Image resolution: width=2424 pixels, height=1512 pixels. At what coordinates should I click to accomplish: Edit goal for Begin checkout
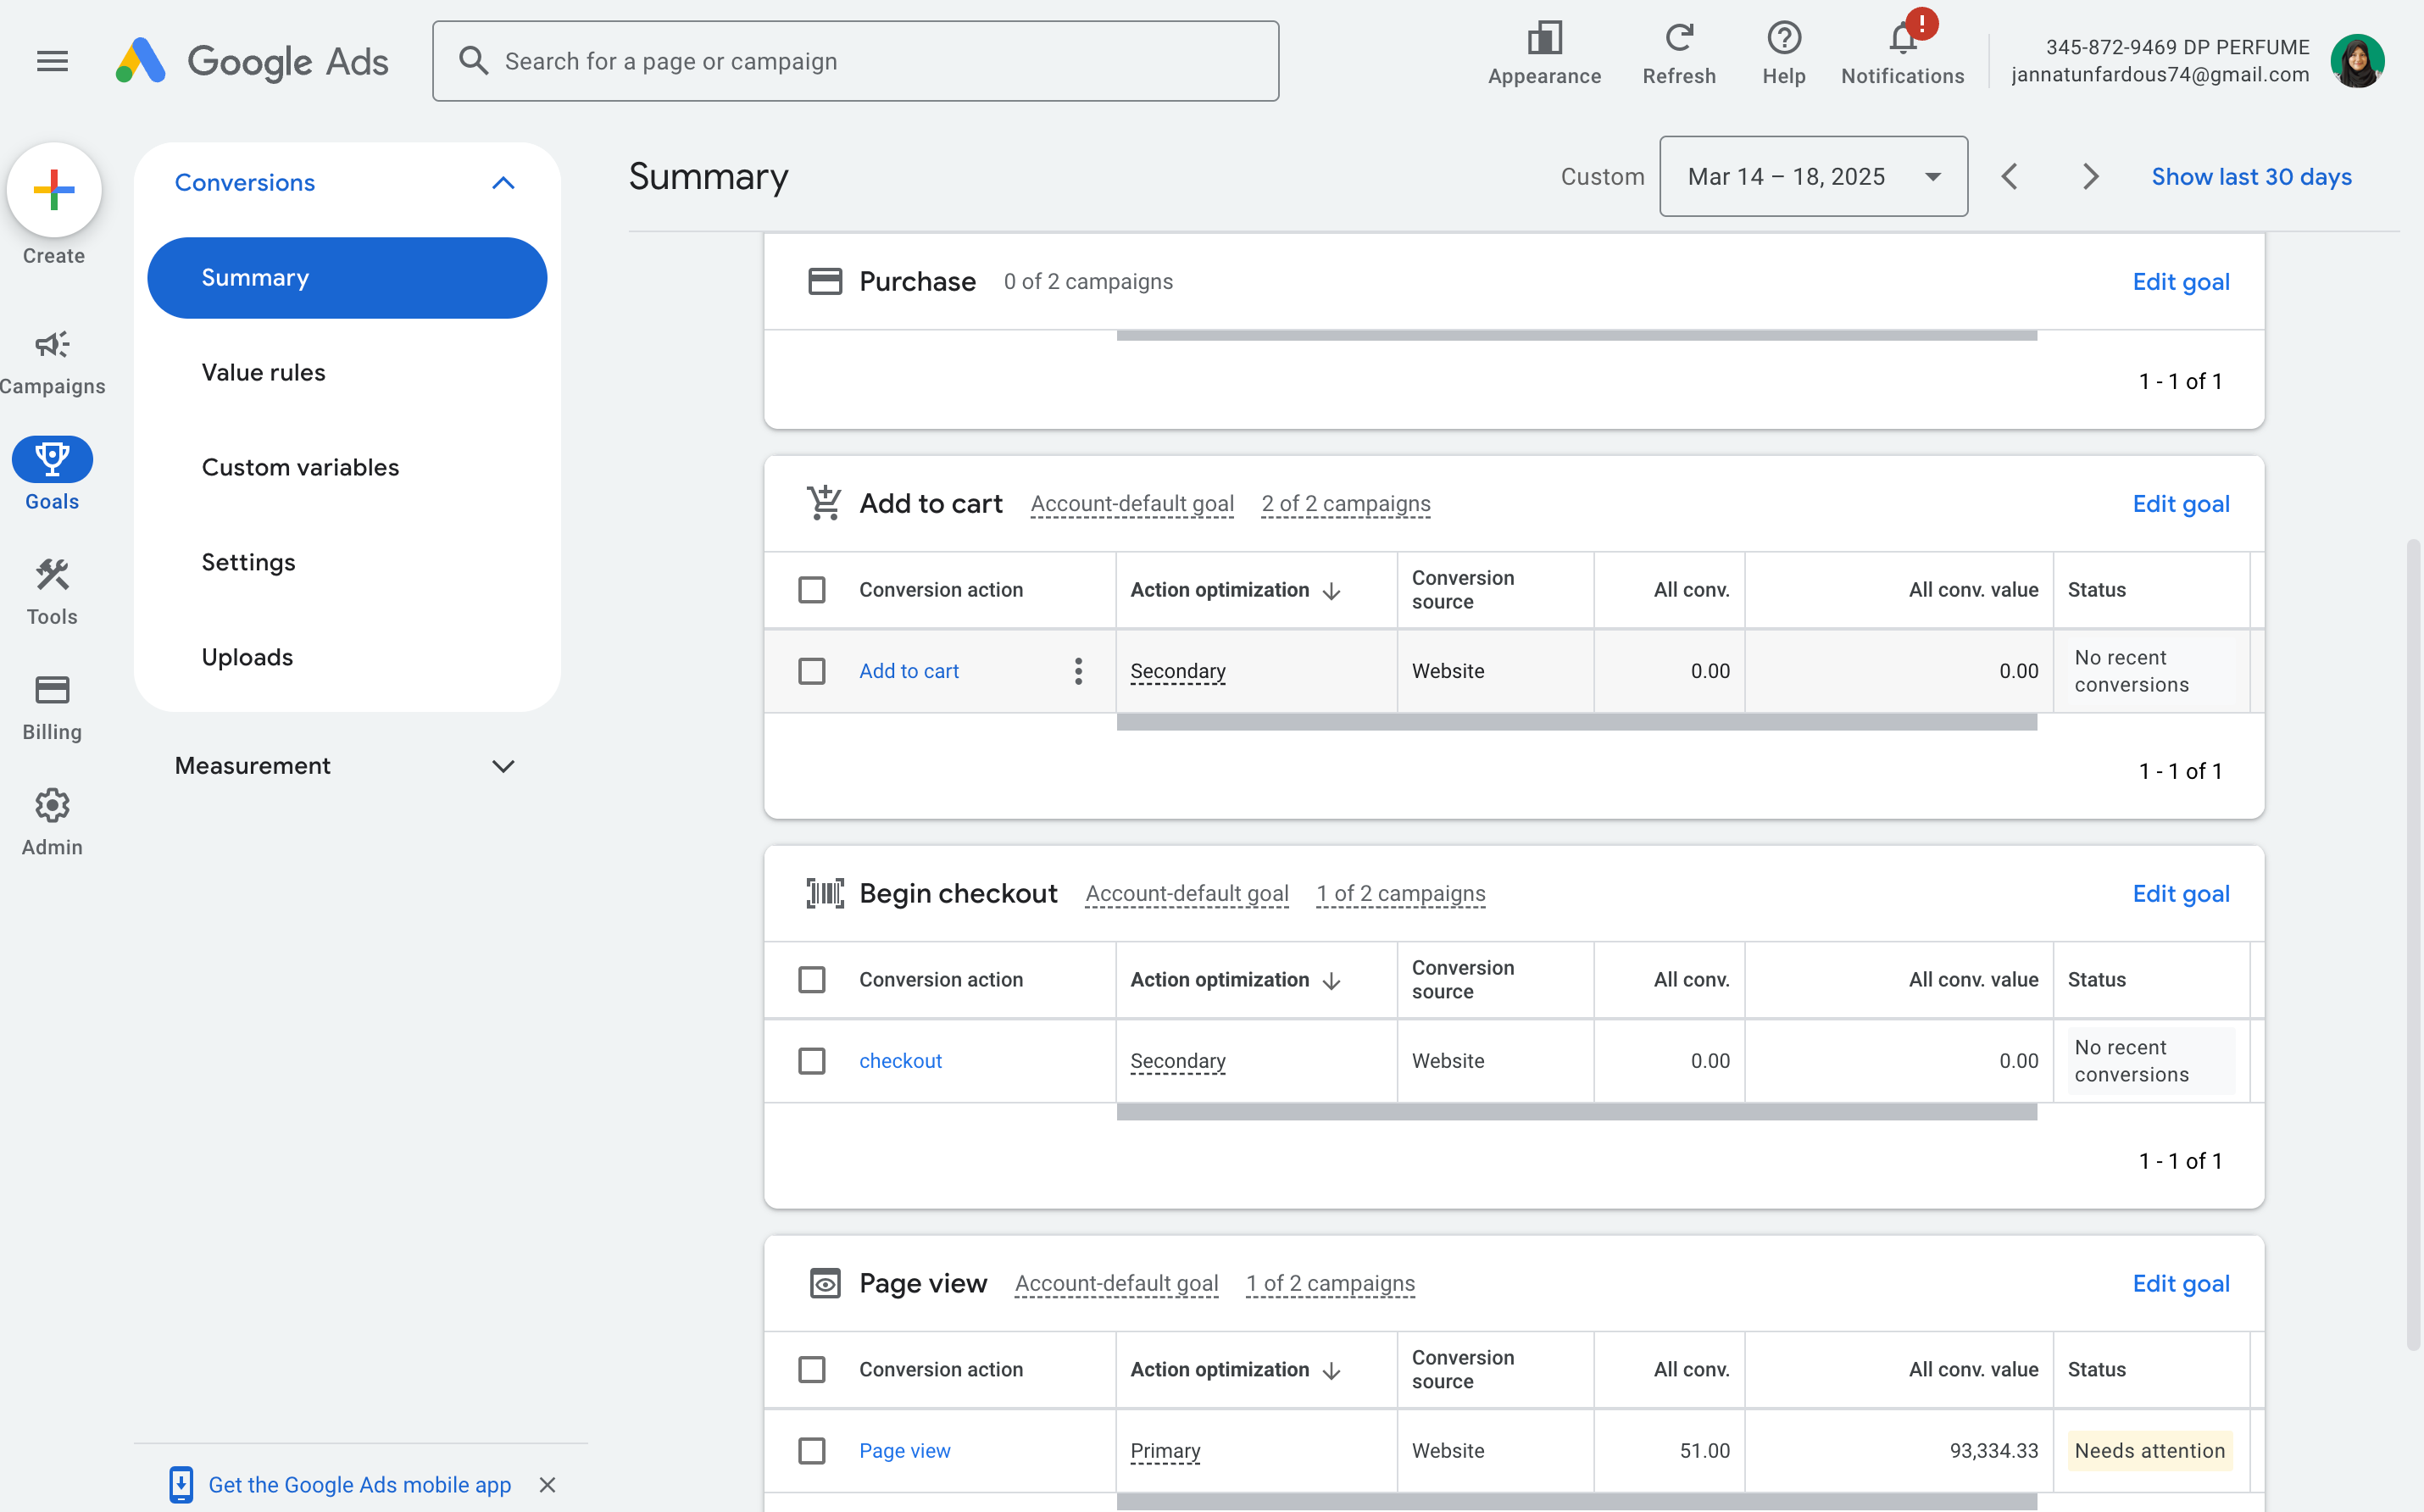2180,893
